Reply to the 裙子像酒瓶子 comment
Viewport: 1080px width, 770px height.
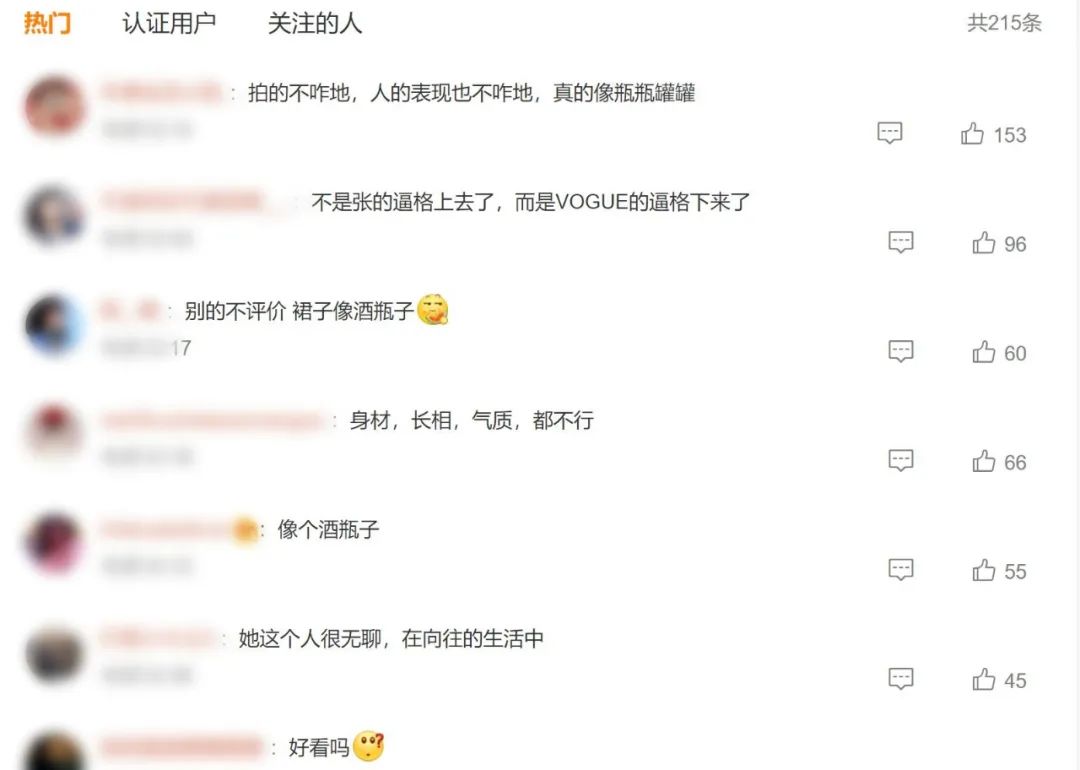[x=901, y=351]
